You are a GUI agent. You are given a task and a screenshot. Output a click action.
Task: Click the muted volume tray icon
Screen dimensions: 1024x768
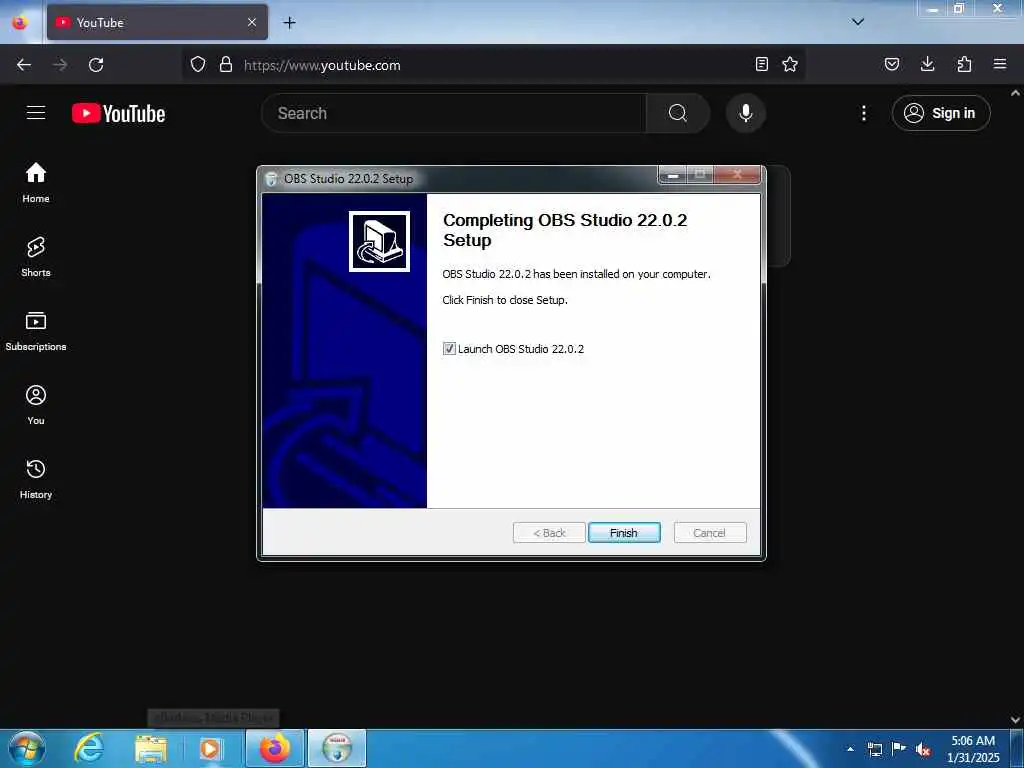(923, 749)
